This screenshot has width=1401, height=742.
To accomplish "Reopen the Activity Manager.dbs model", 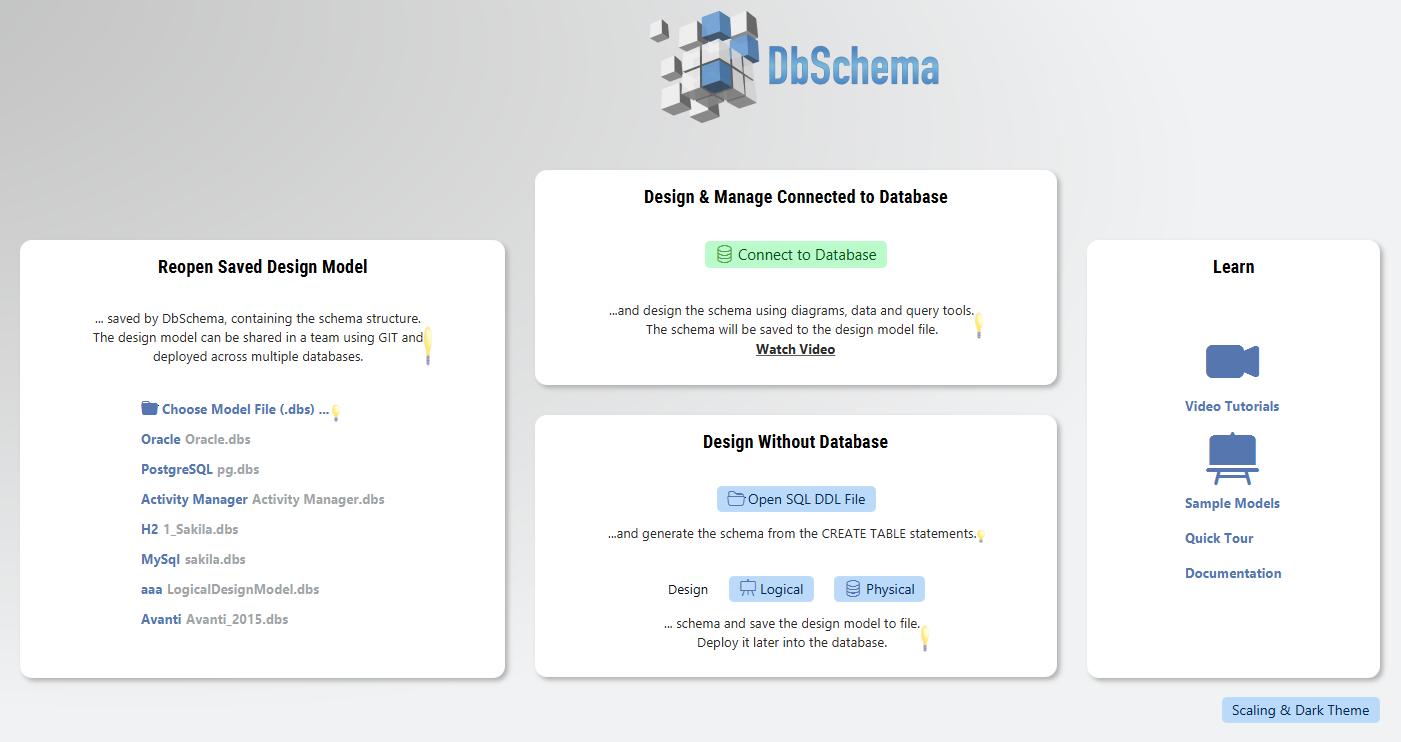I will point(263,499).
